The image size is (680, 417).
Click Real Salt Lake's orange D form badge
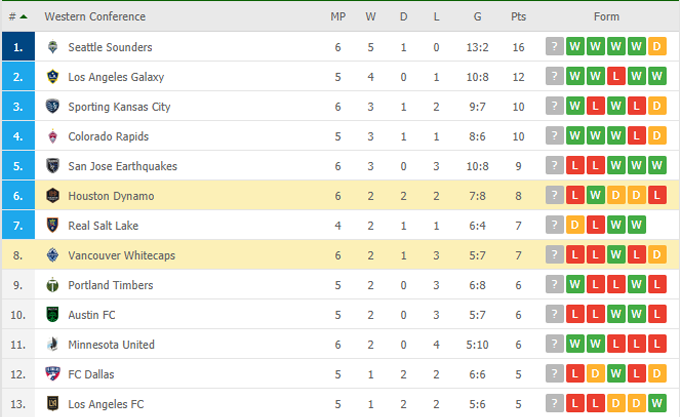coord(575,226)
